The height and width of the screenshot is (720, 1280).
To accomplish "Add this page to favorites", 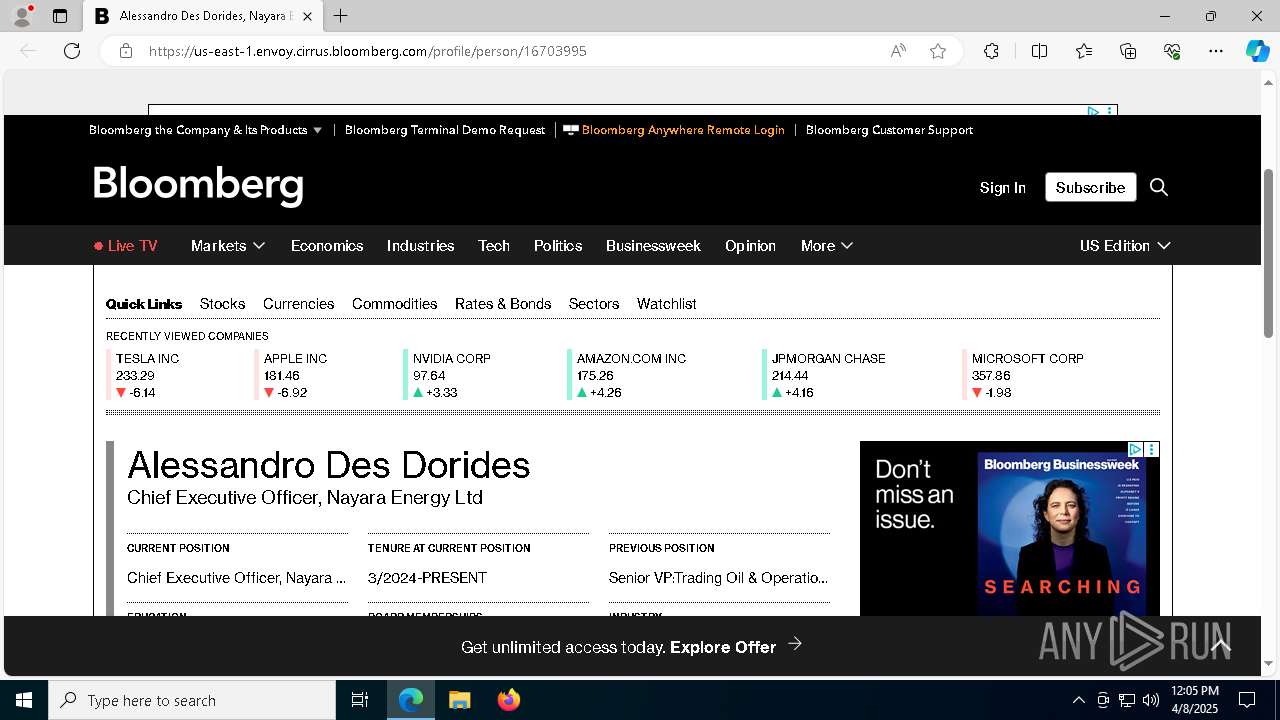I will (938, 51).
